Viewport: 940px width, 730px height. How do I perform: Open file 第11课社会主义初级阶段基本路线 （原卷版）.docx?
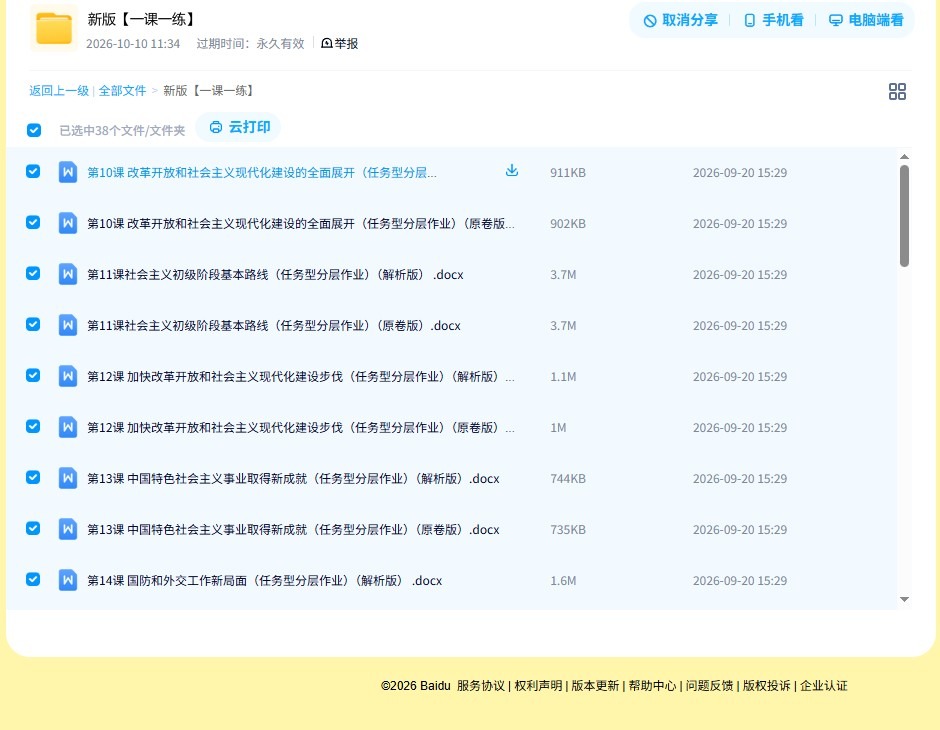274,325
